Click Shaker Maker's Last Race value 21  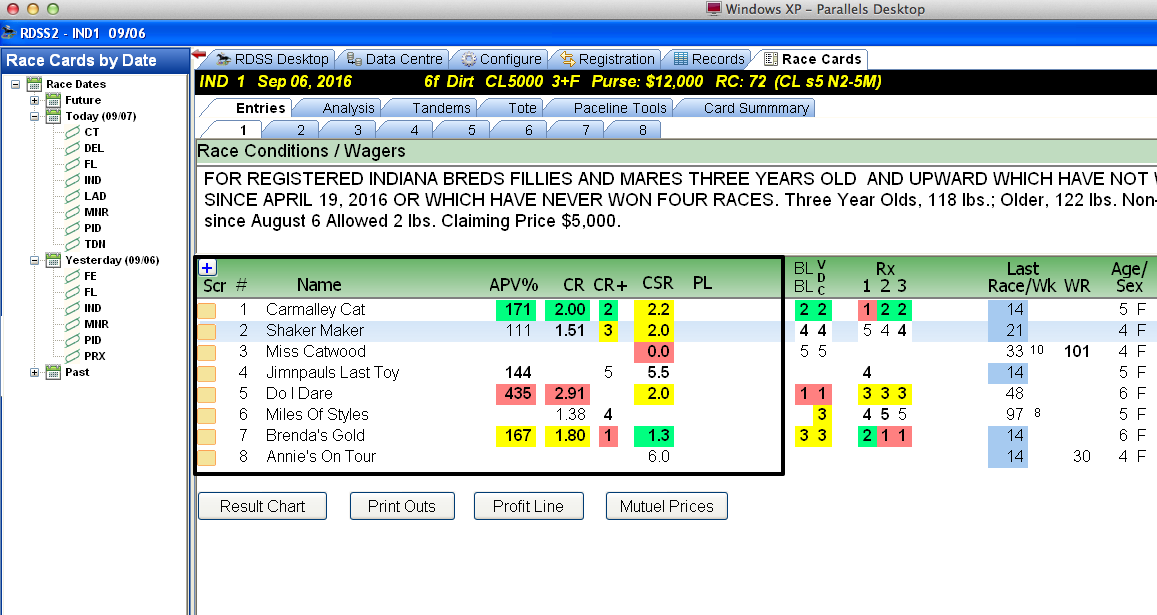click(1007, 330)
